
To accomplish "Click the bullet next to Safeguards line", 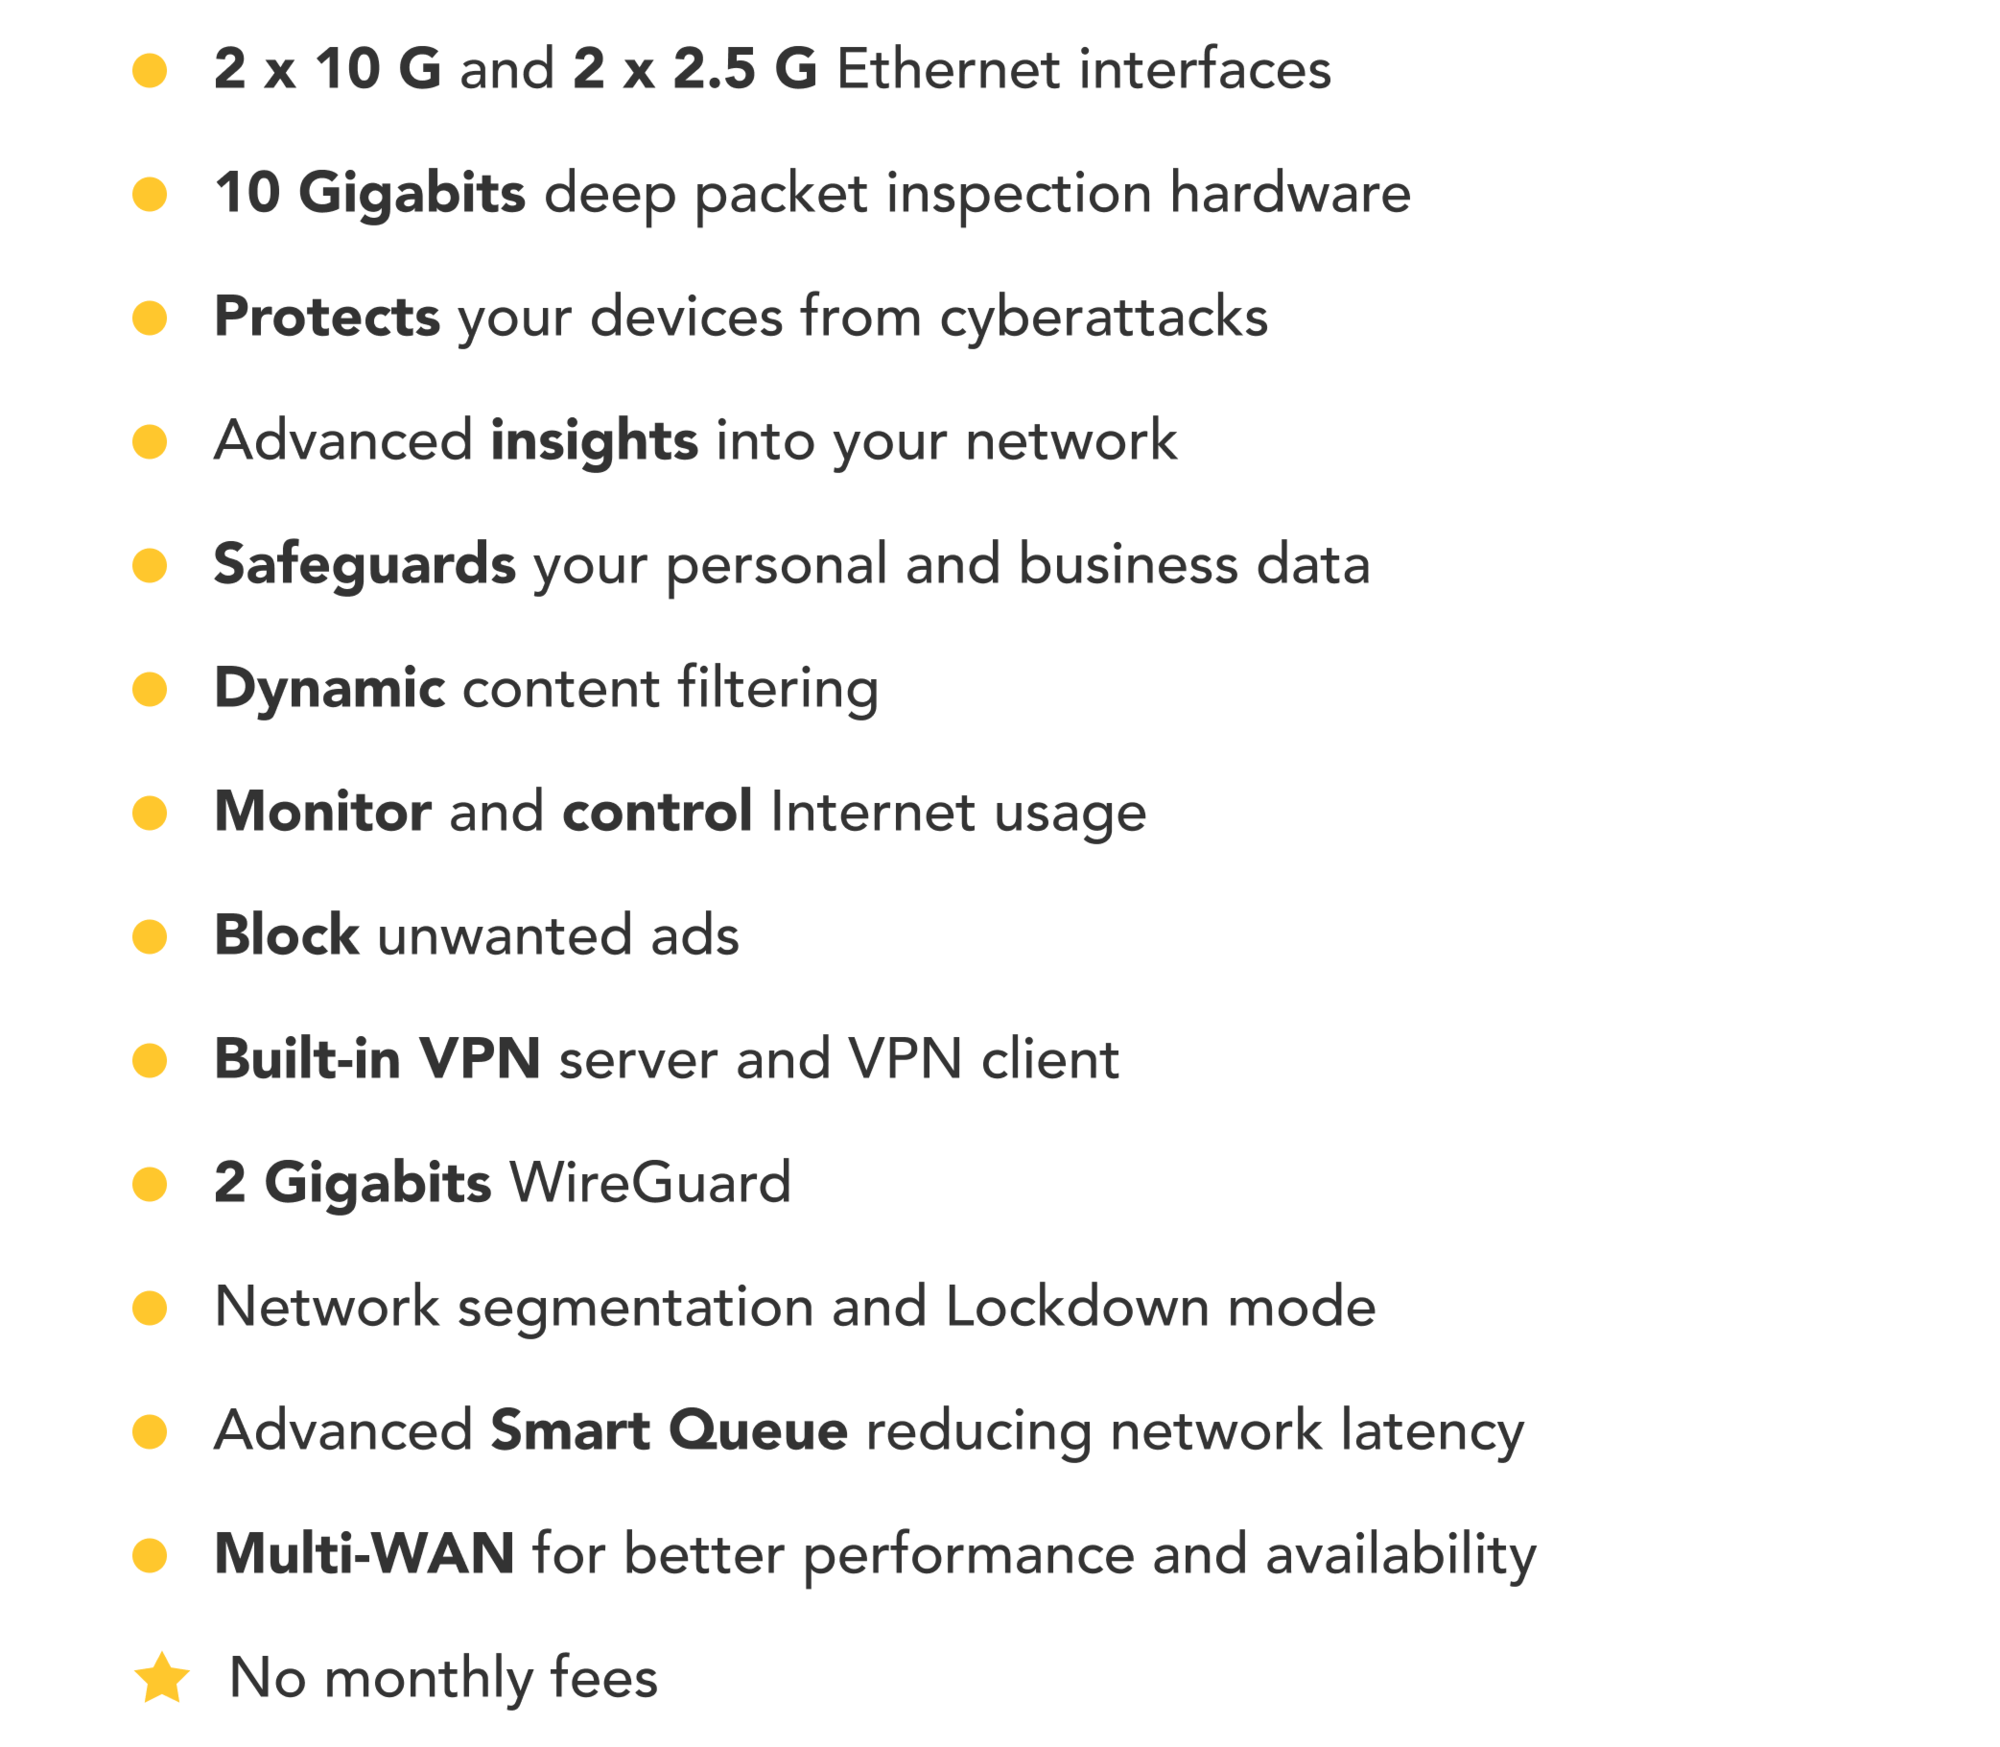I will tap(150, 566).
